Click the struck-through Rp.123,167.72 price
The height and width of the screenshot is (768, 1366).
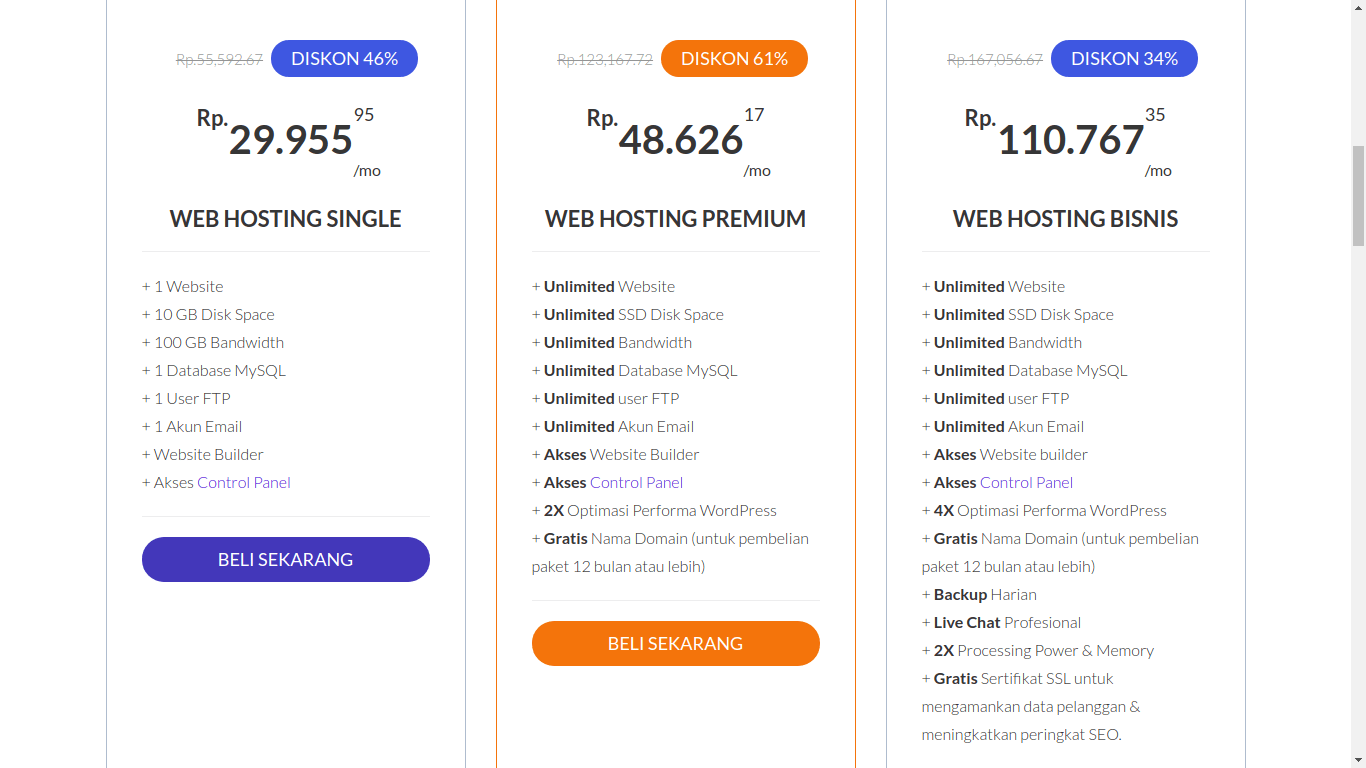point(605,60)
